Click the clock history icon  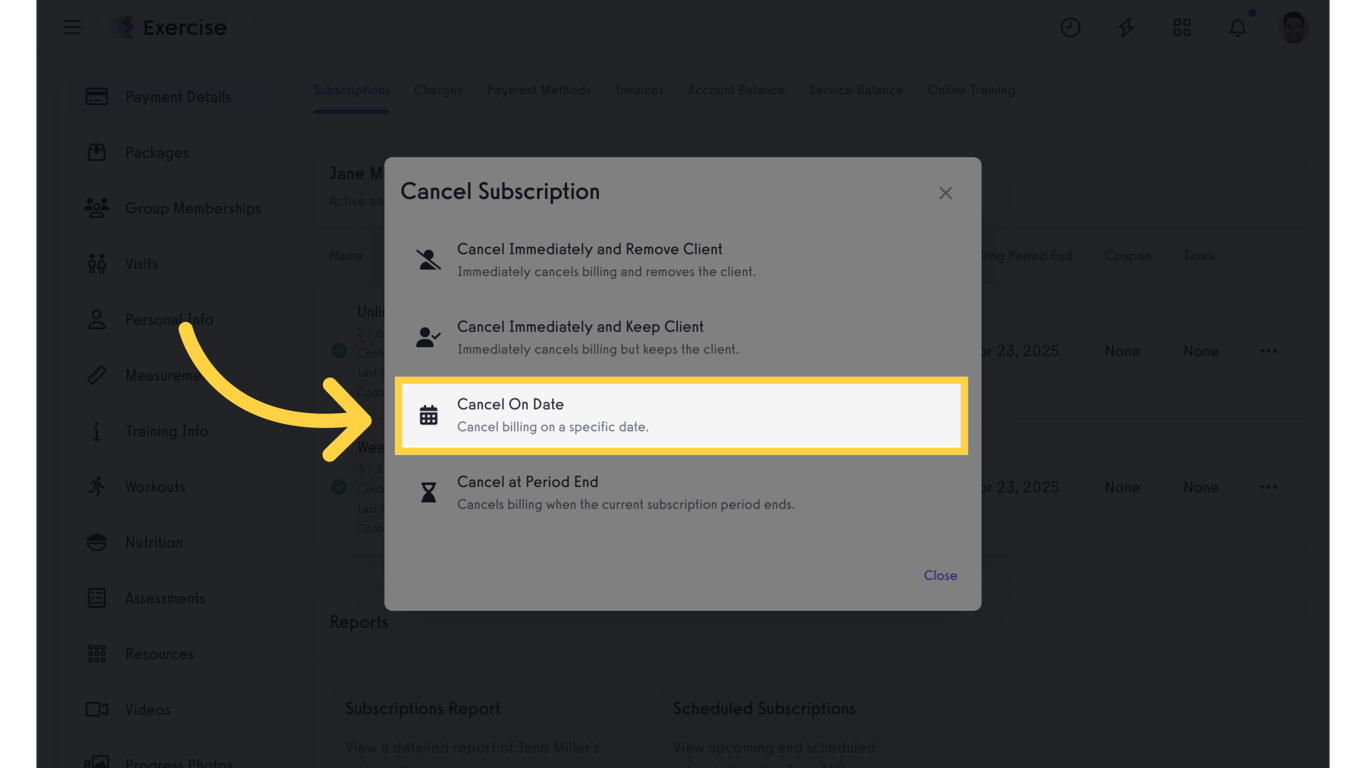click(1070, 28)
